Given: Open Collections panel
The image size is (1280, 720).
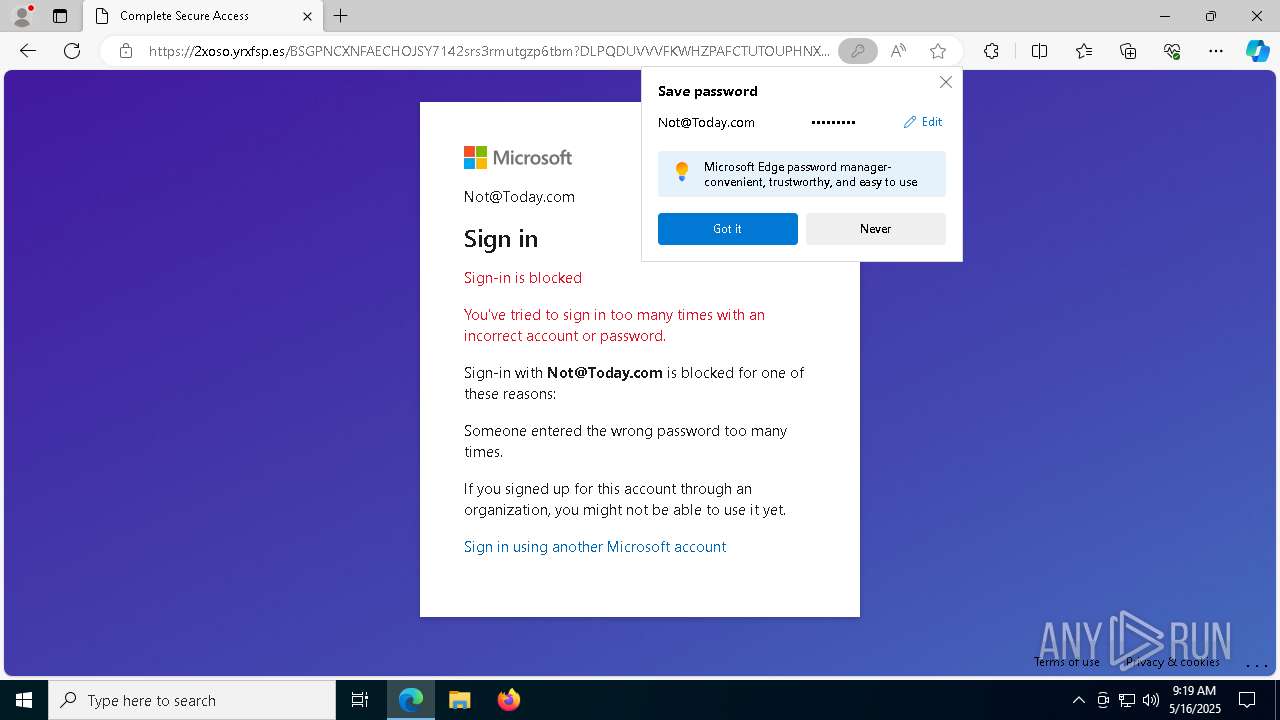Looking at the screenshot, I should point(1128,51).
